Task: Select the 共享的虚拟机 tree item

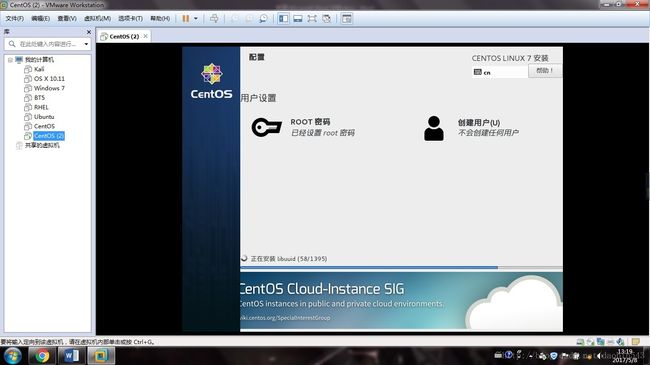Action: click(x=42, y=146)
